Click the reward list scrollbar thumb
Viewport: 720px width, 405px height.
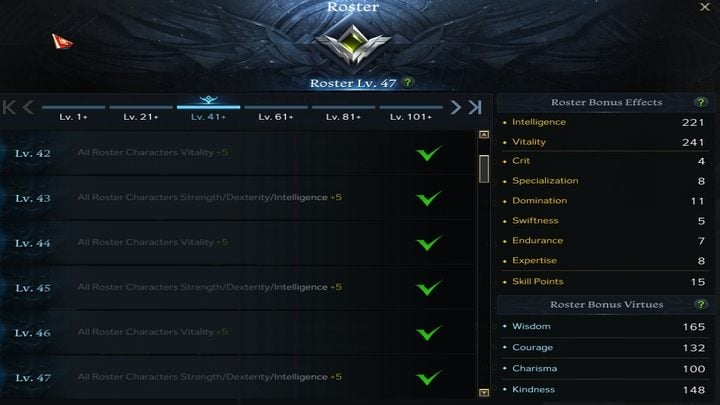tap(484, 169)
